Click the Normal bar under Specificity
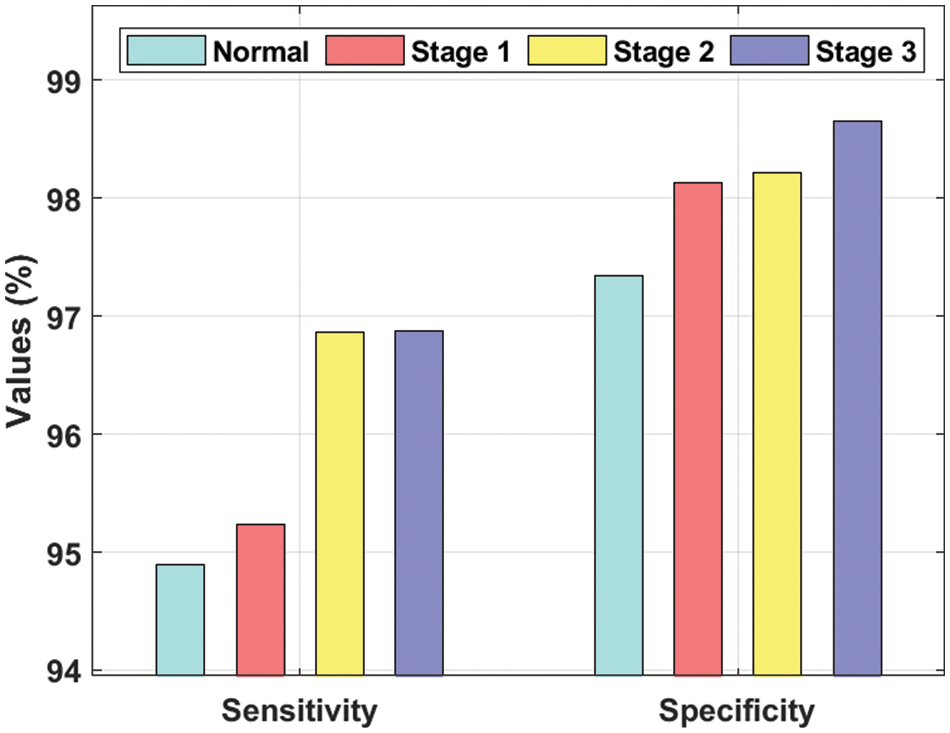950x733 pixels. click(x=618, y=475)
